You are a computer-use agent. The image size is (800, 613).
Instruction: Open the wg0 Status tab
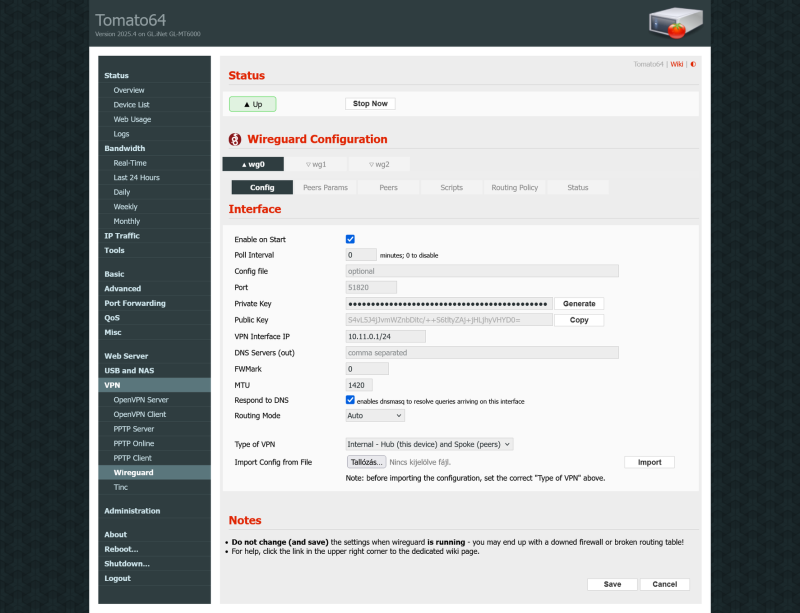pyautogui.click(x=578, y=187)
